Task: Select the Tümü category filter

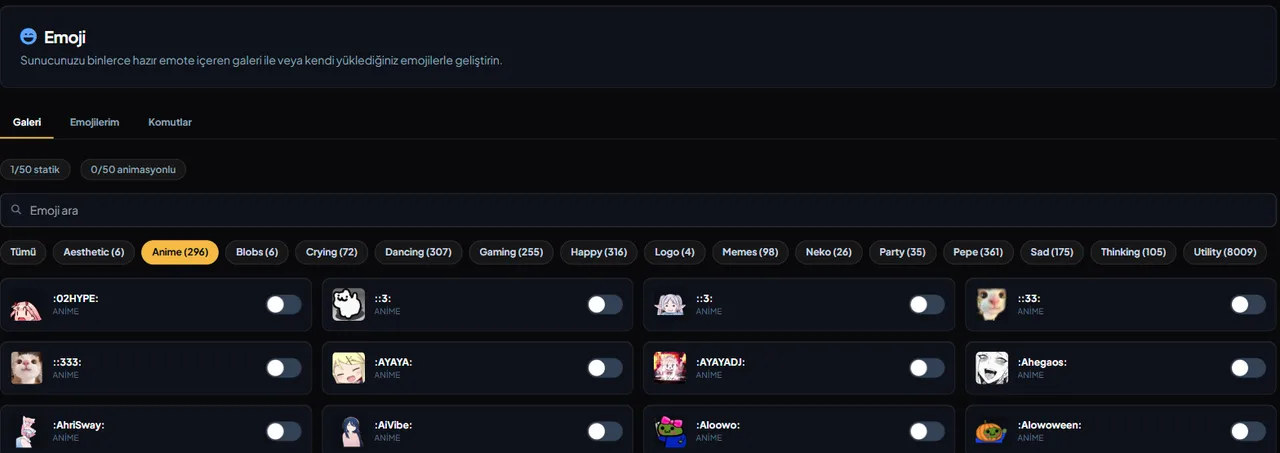Action: pos(23,252)
